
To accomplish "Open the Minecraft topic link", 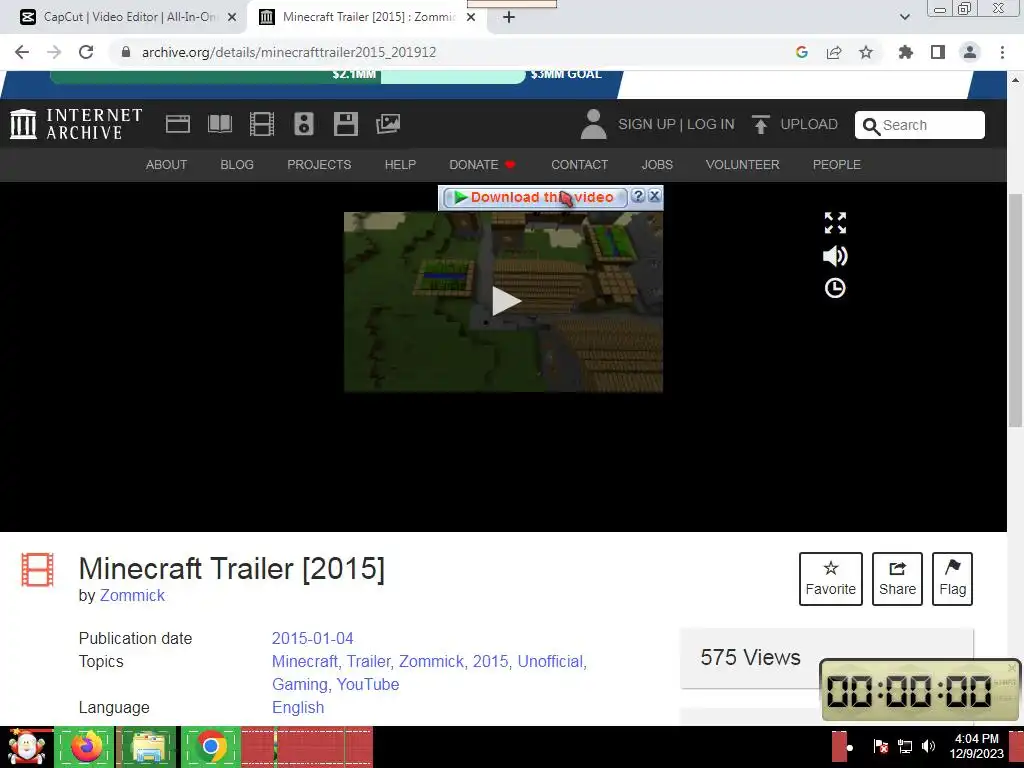I will [306, 662].
